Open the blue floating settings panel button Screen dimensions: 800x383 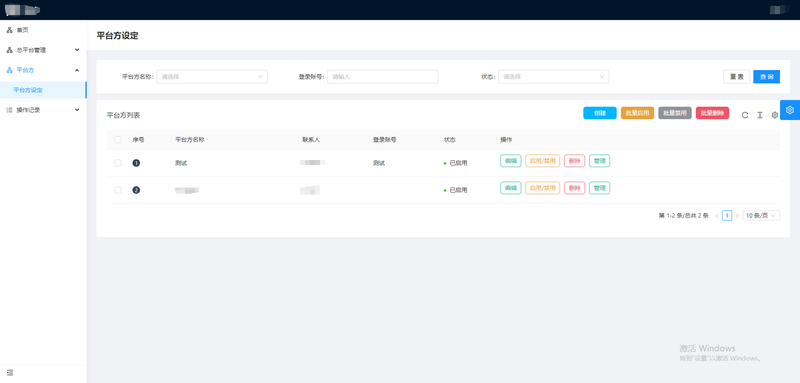pos(790,110)
